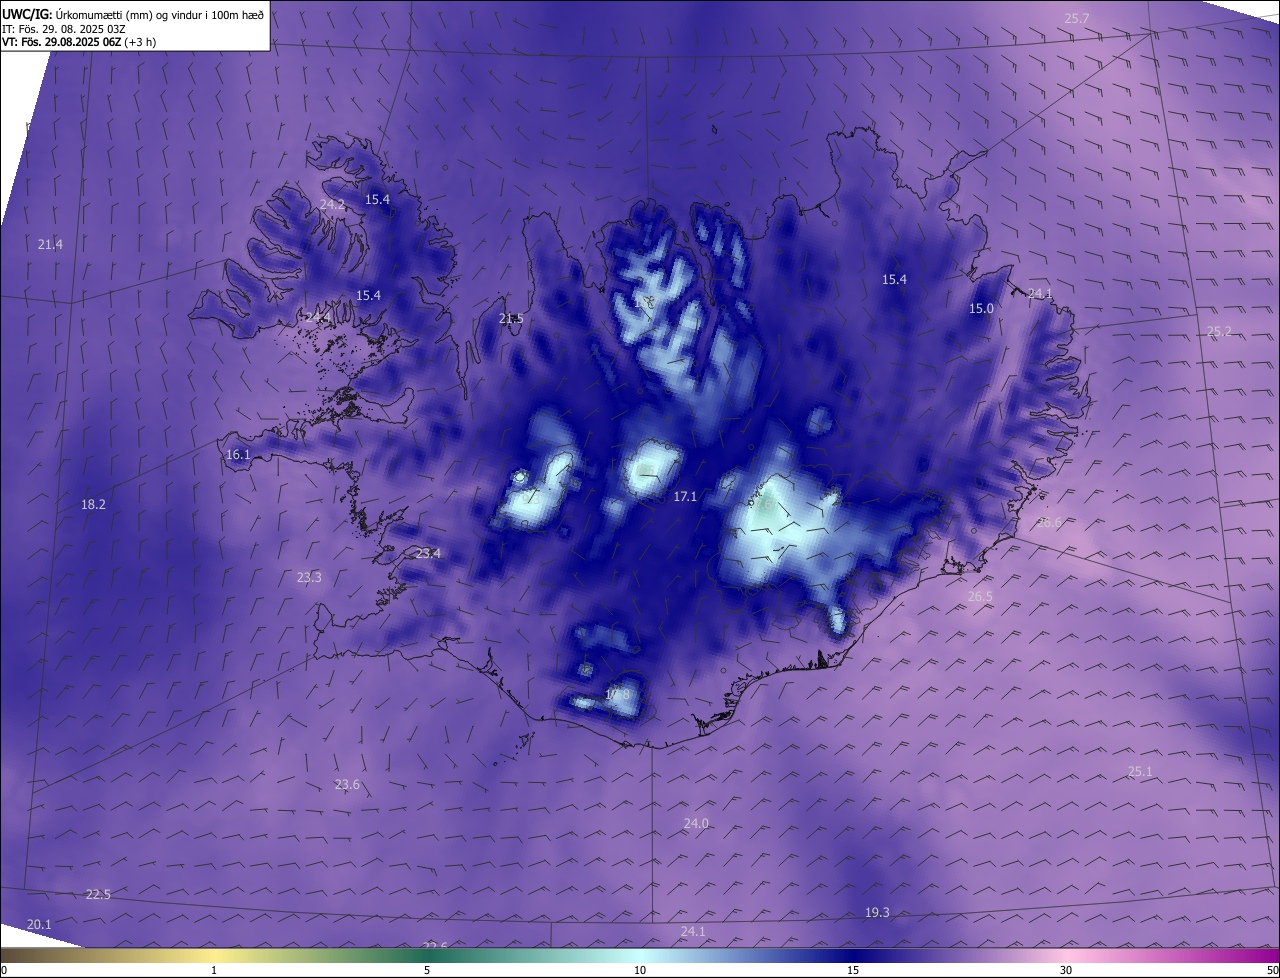Click the 25.1 value label
This screenshot has height=978, width=1280.
coord(1140,772)
